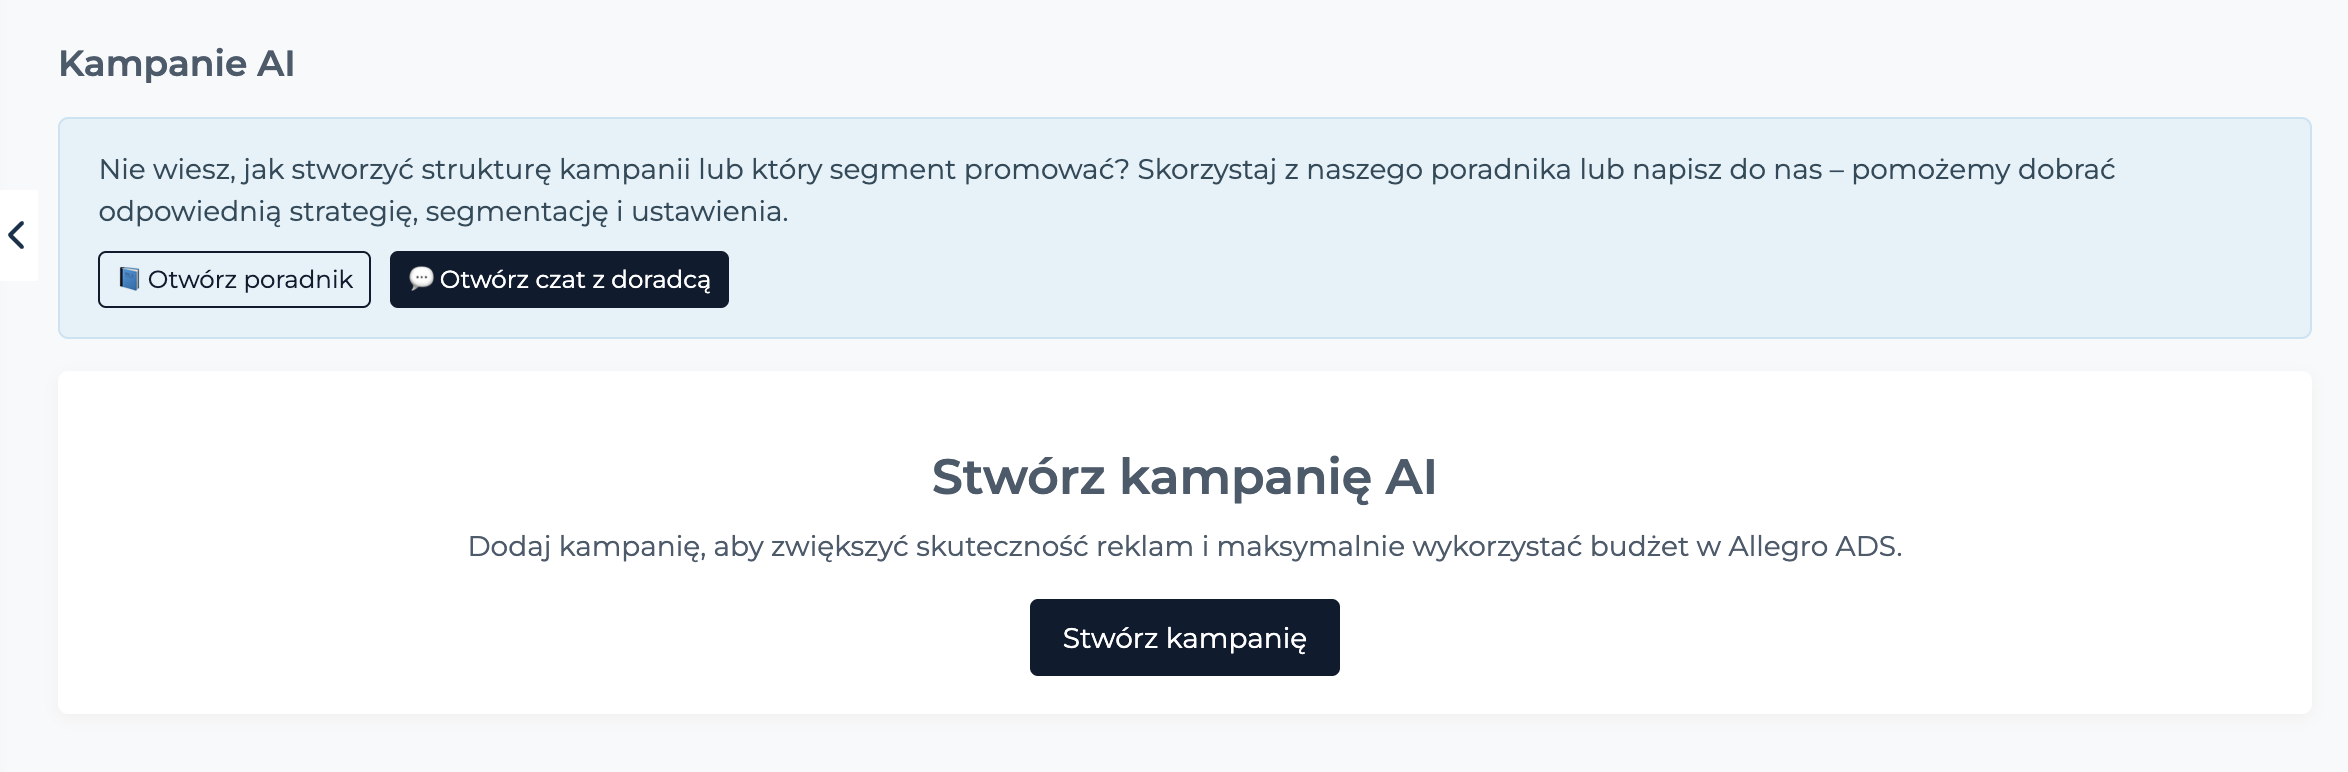Click the word poradnik in the outlined button
This screenshot has width=2348, height=772.
click(298, 279)
